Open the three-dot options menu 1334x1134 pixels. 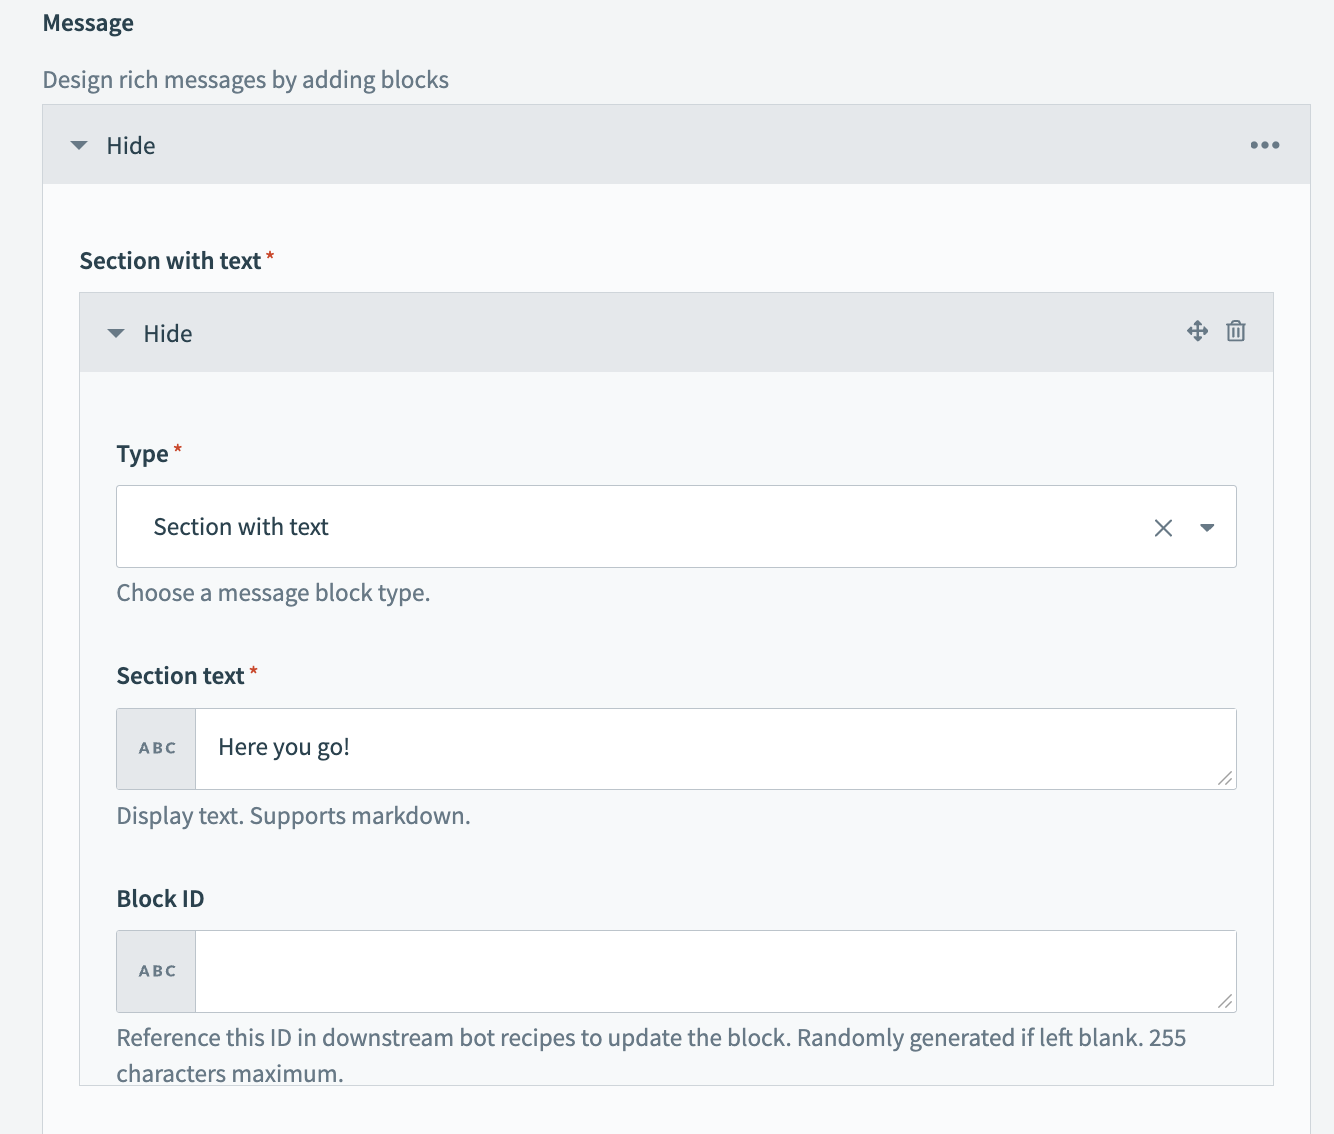point(1264,145)
